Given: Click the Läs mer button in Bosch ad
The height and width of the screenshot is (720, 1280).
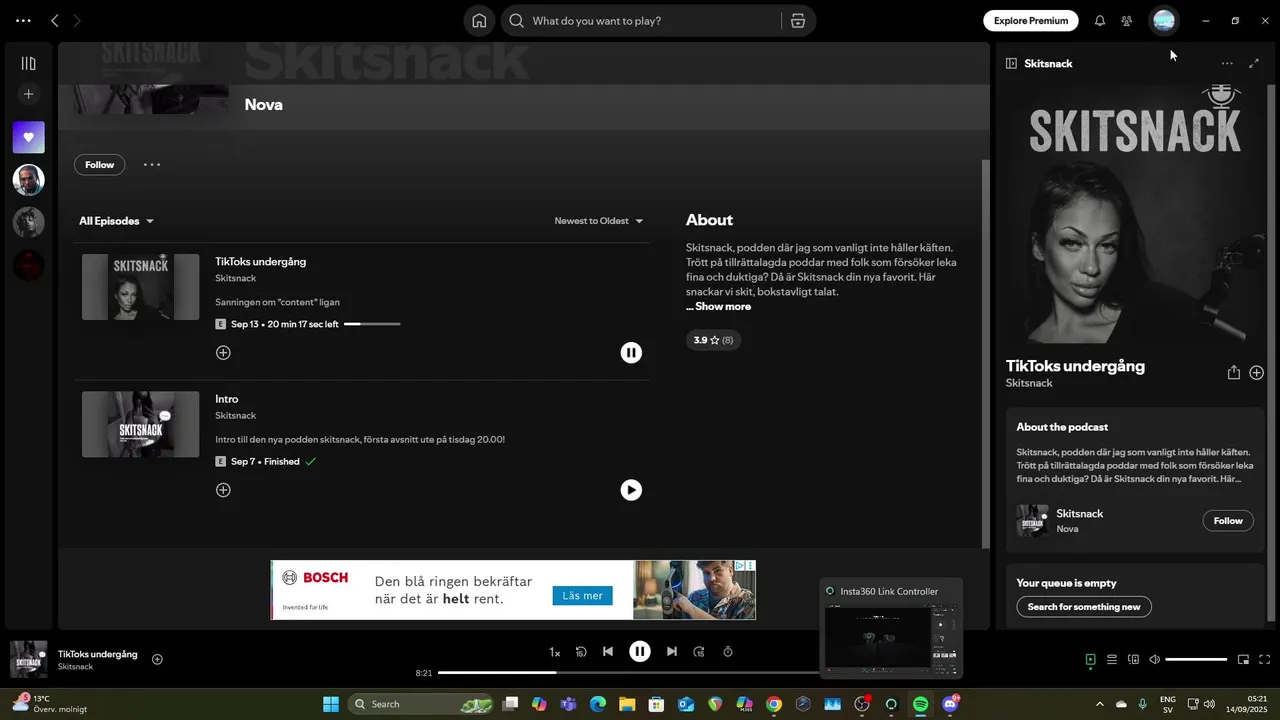Looking at the screenshot, I should [x=582, y=595].
